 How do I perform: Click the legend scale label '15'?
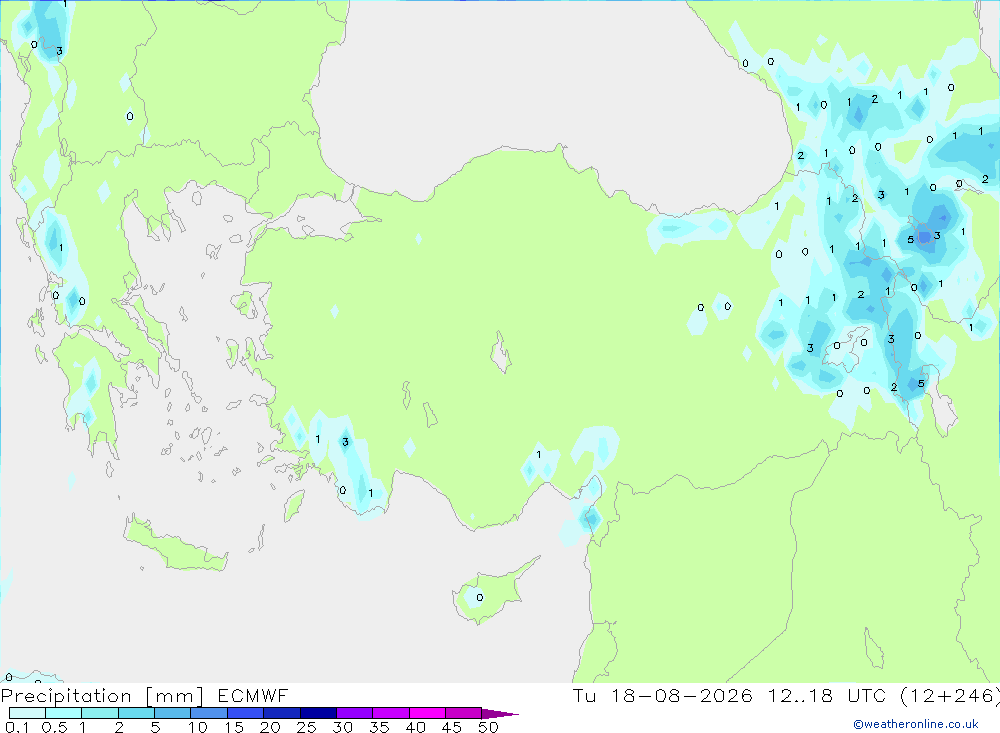point(234,727)
